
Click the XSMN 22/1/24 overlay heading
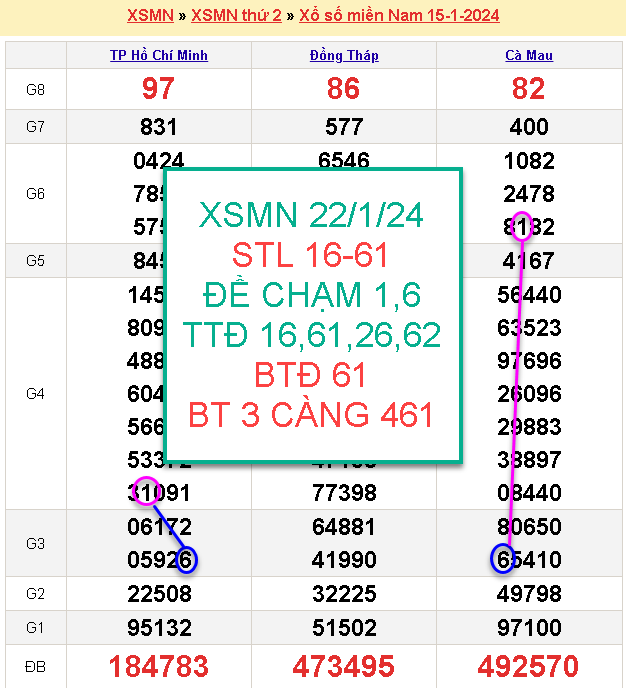[311, 215]
